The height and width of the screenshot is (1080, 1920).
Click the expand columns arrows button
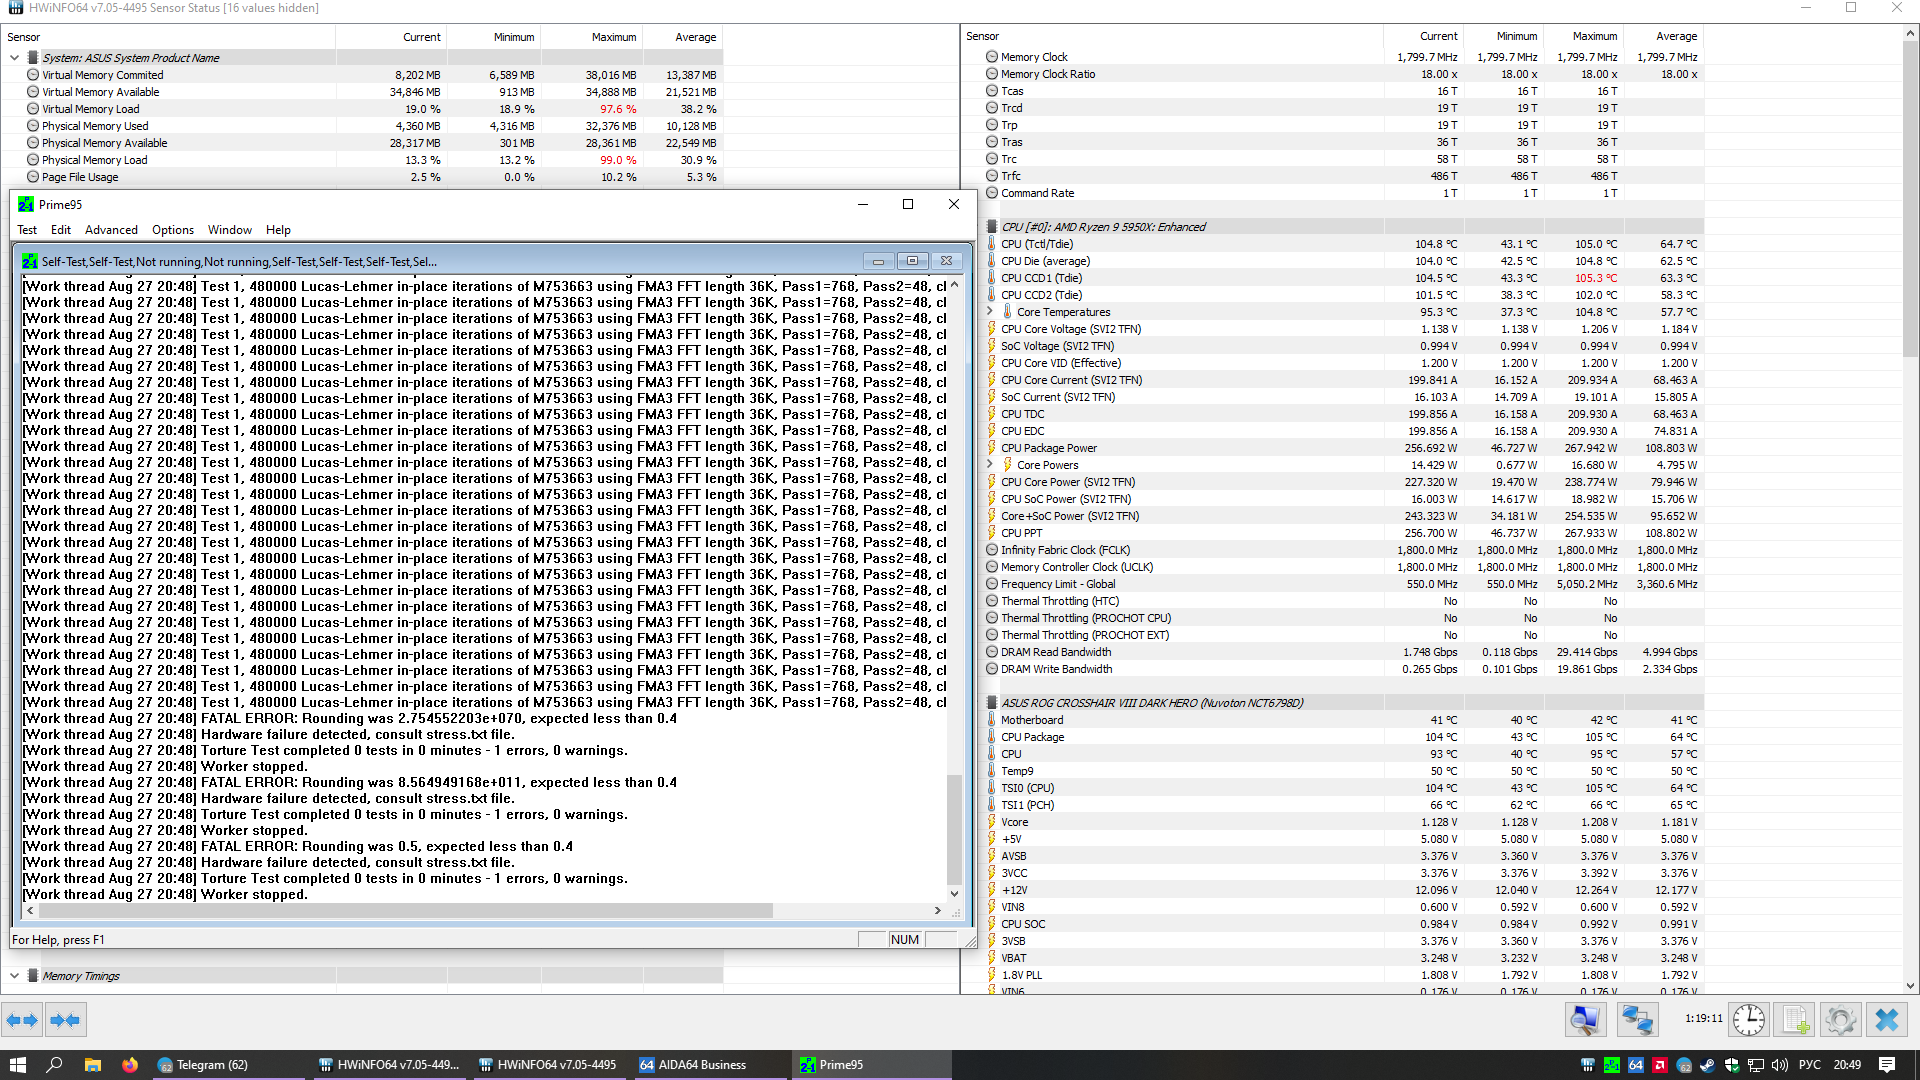tap(22, 1020)
